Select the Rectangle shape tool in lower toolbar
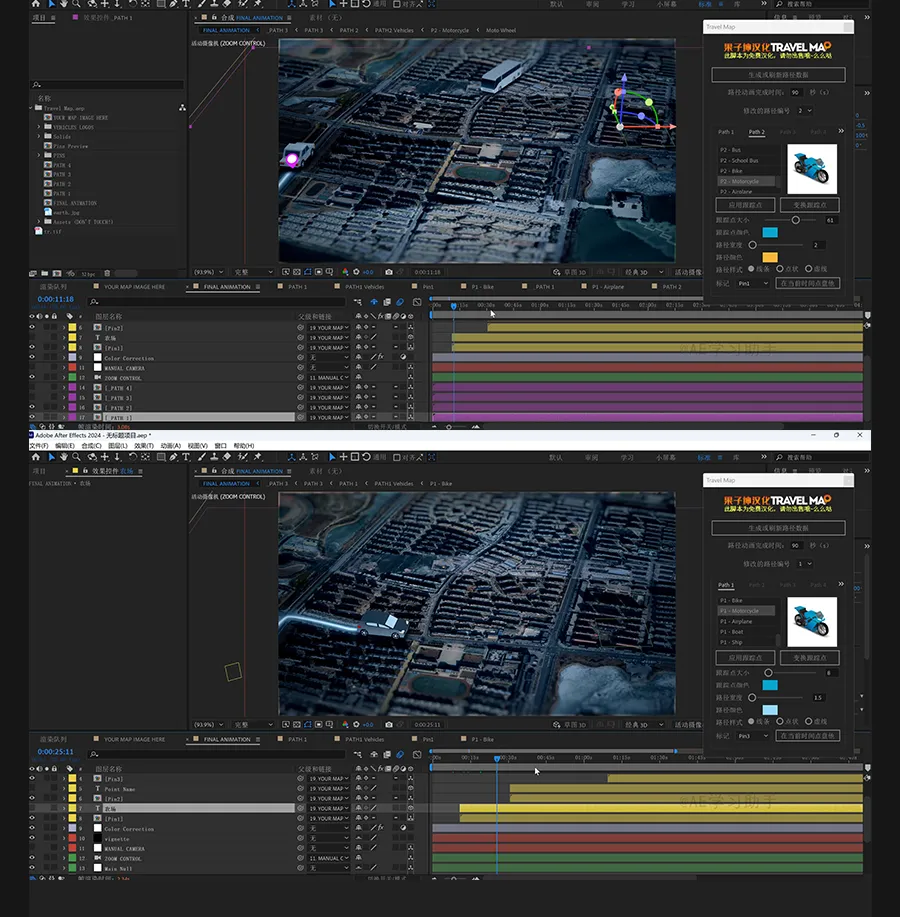900x917 pixels. click(161, 457)
